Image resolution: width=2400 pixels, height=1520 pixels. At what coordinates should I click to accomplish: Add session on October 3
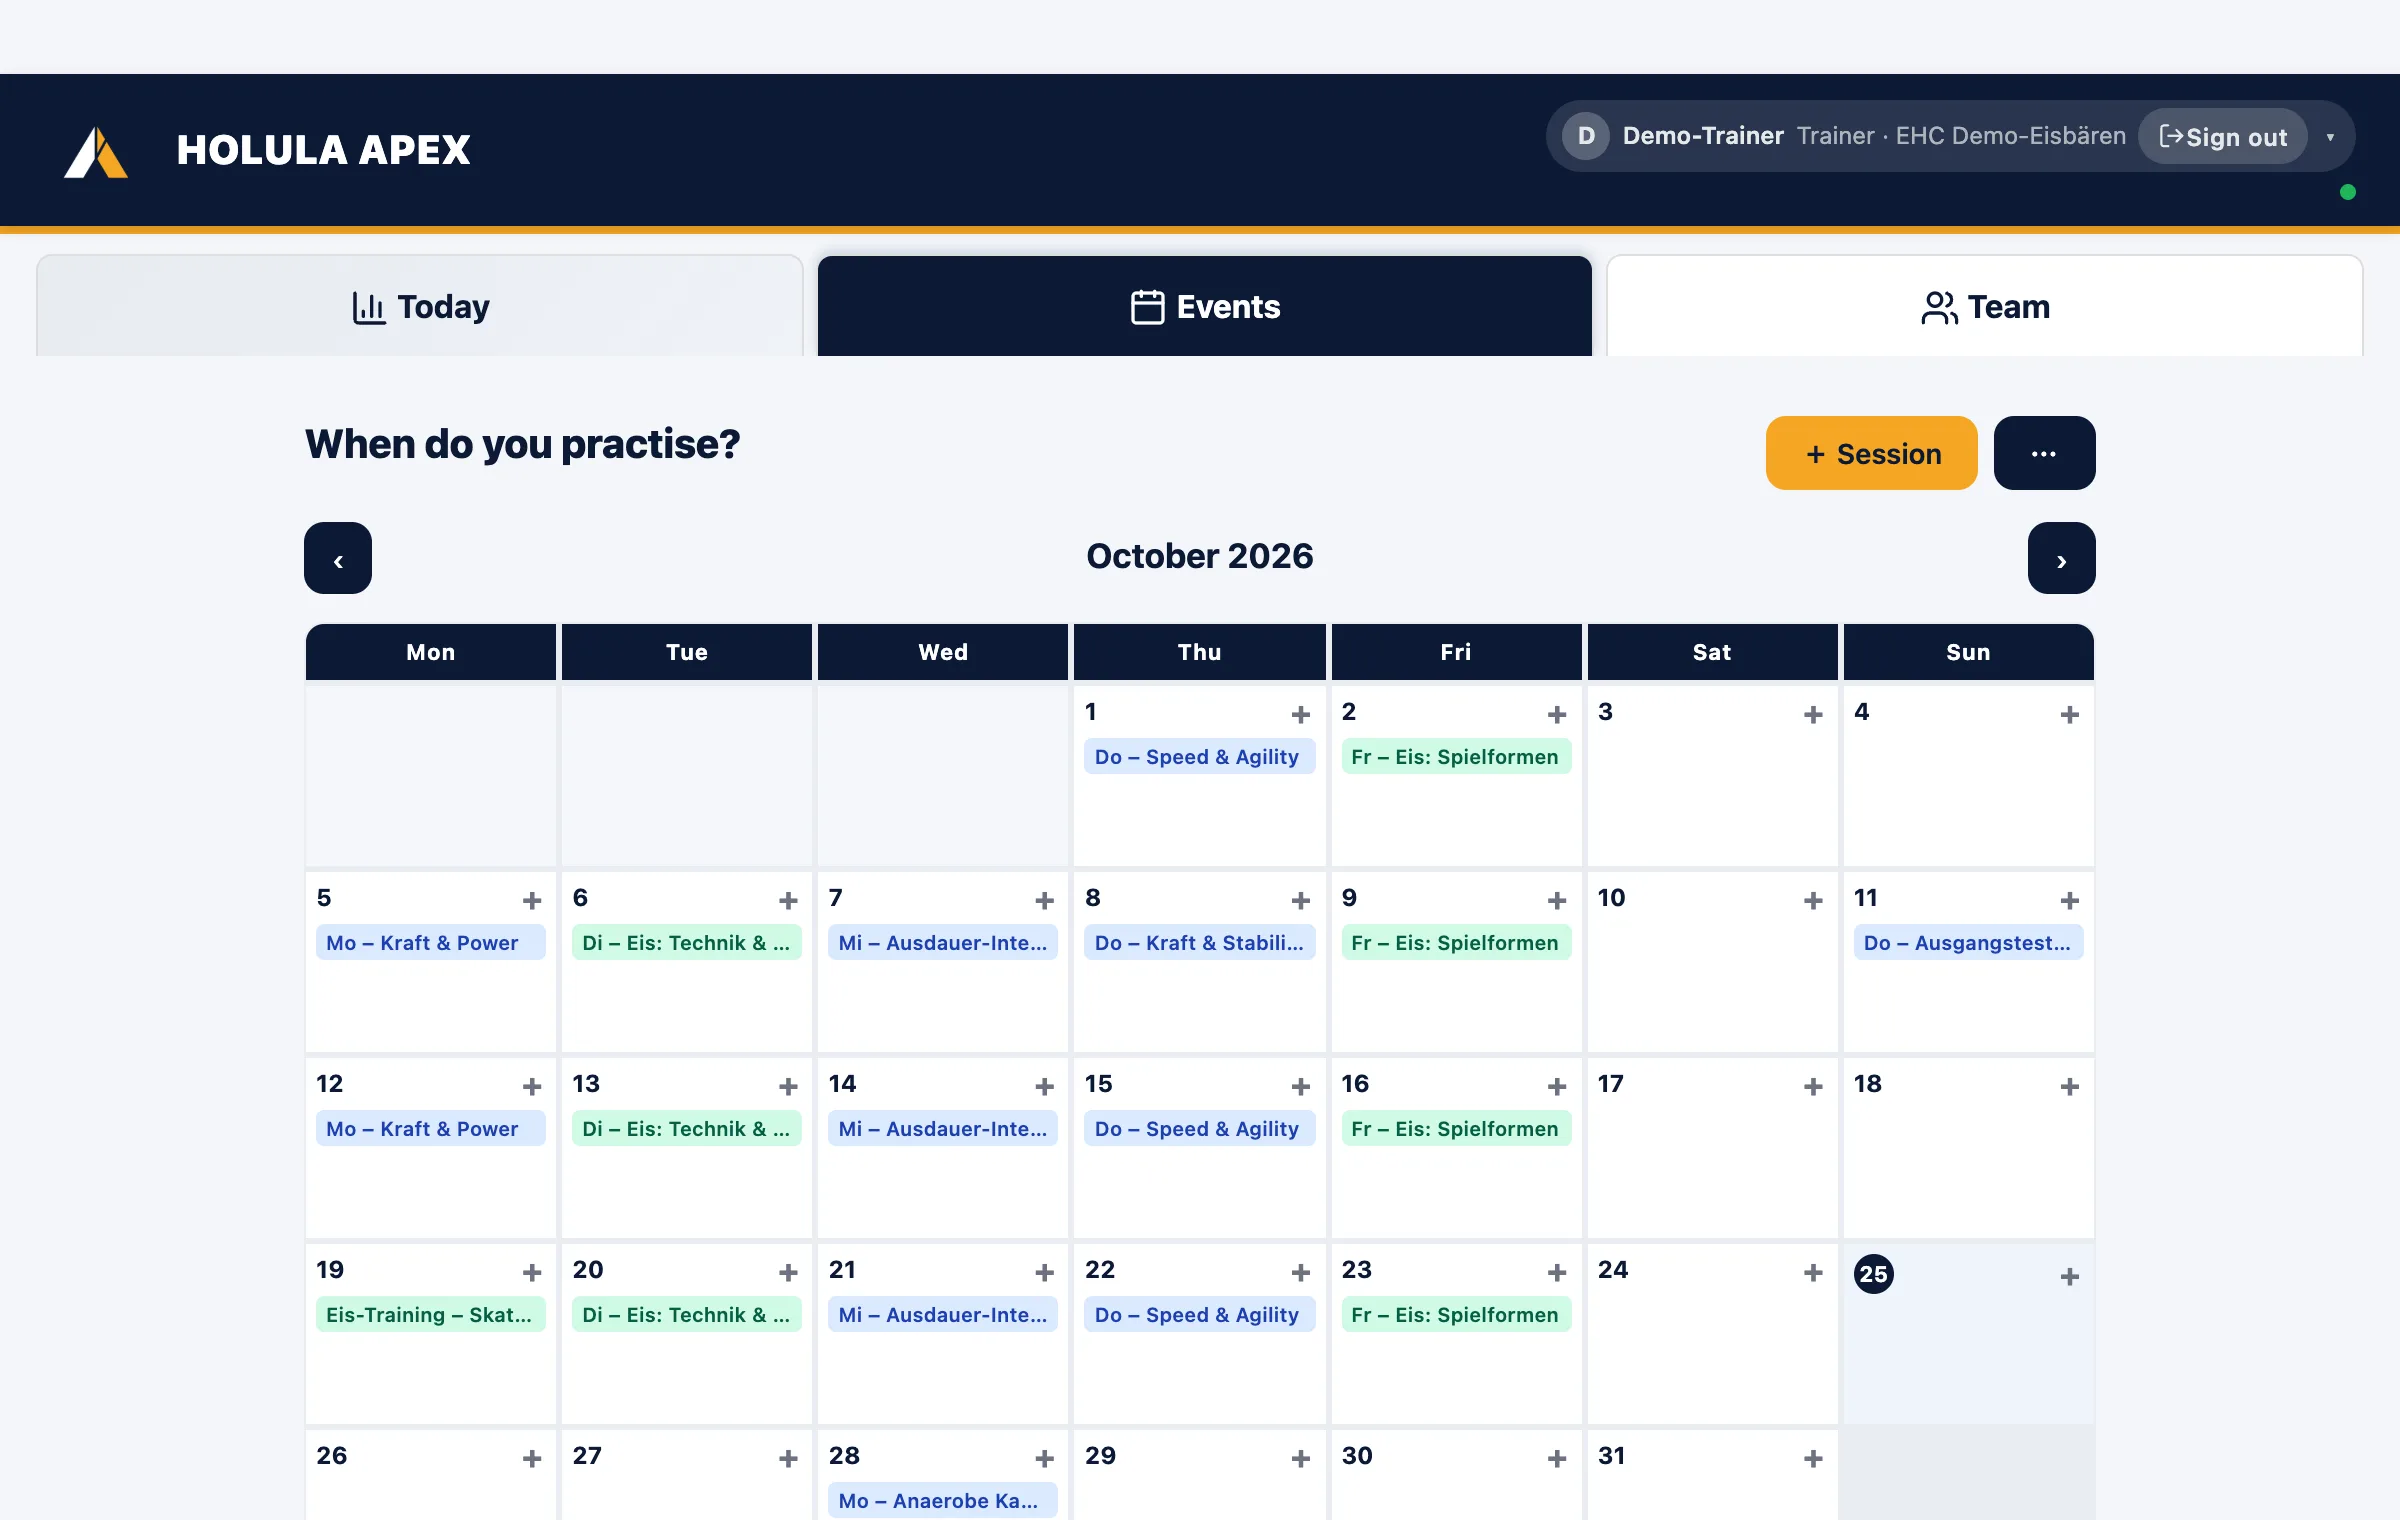1813,714
